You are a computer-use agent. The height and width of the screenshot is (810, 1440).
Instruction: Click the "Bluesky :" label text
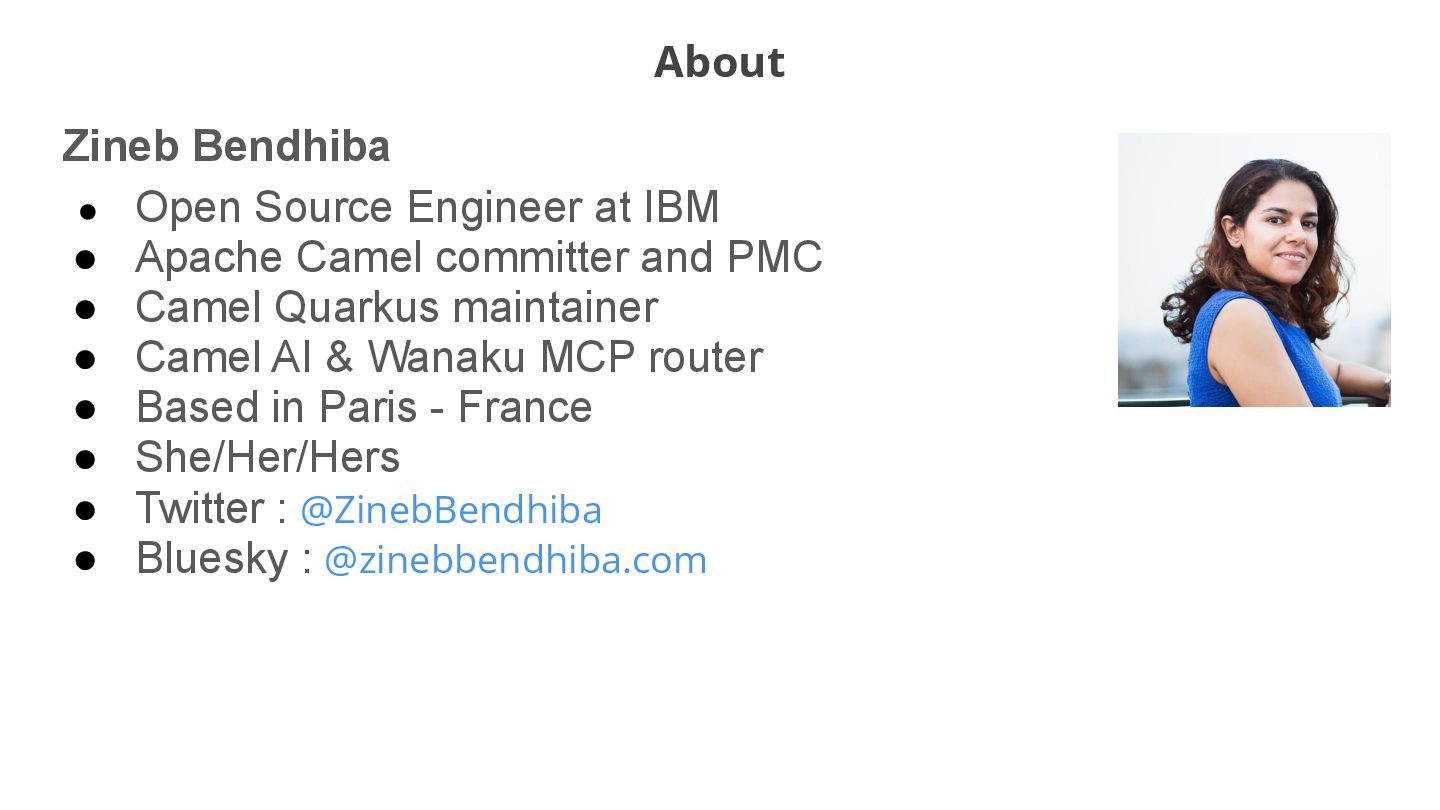coord(224,558)
